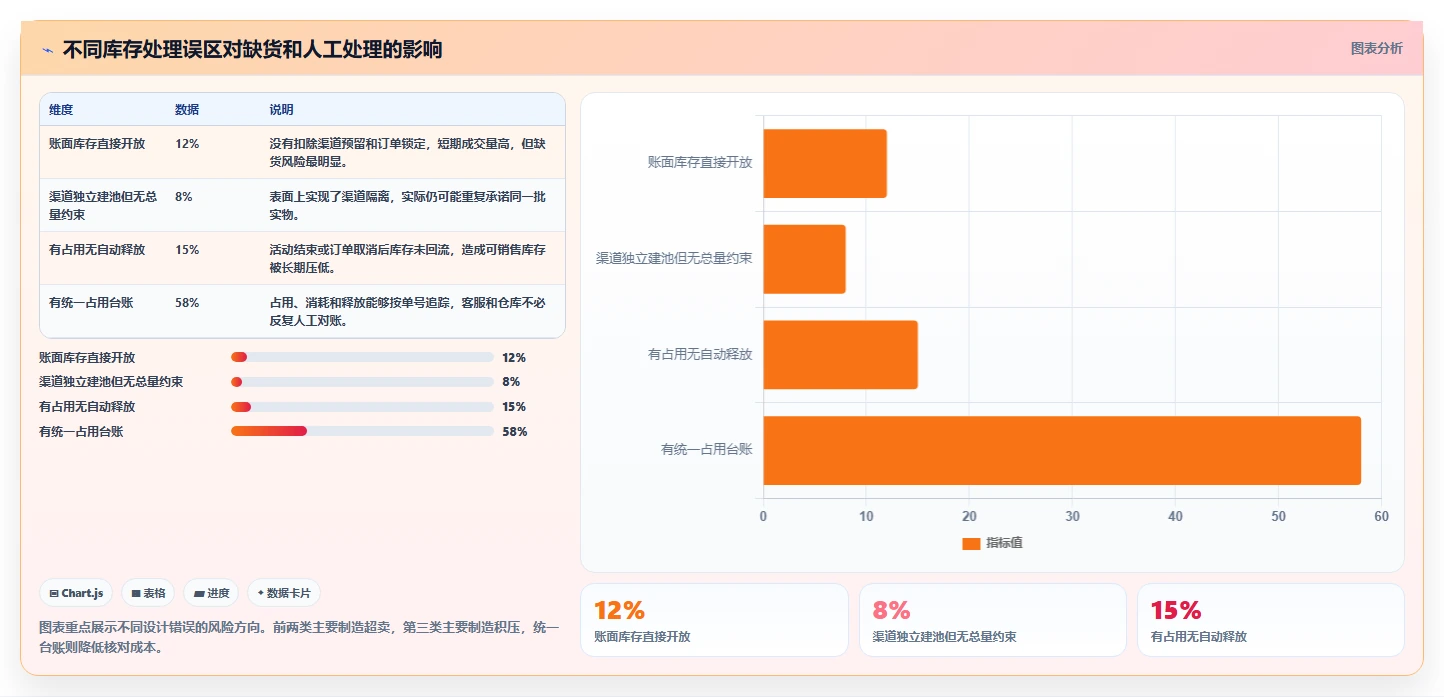The height and width of the screenshot is (697, 1444).
Task: Click table cell 账面库存直接开放
Action: pyautogui.click(x=97, y=143)
